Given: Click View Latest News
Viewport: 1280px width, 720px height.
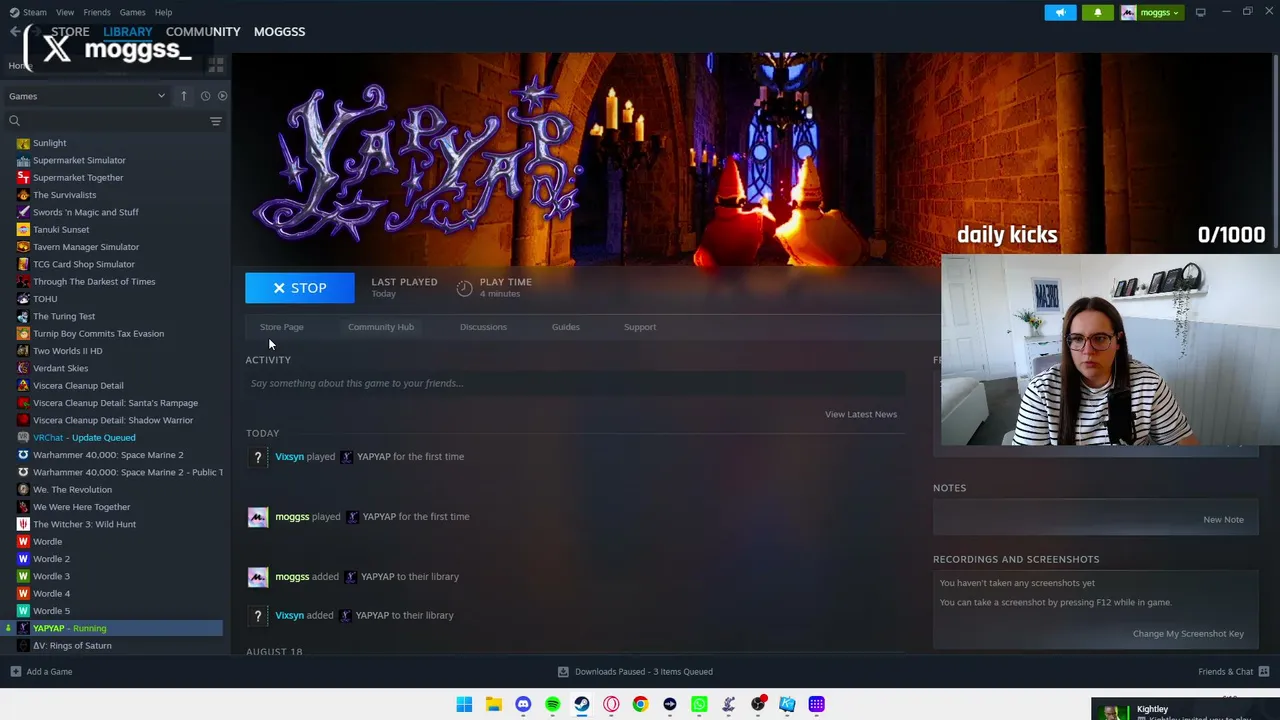Looking at the screenshot, I should pyautogui.click(x=861, y=414).
